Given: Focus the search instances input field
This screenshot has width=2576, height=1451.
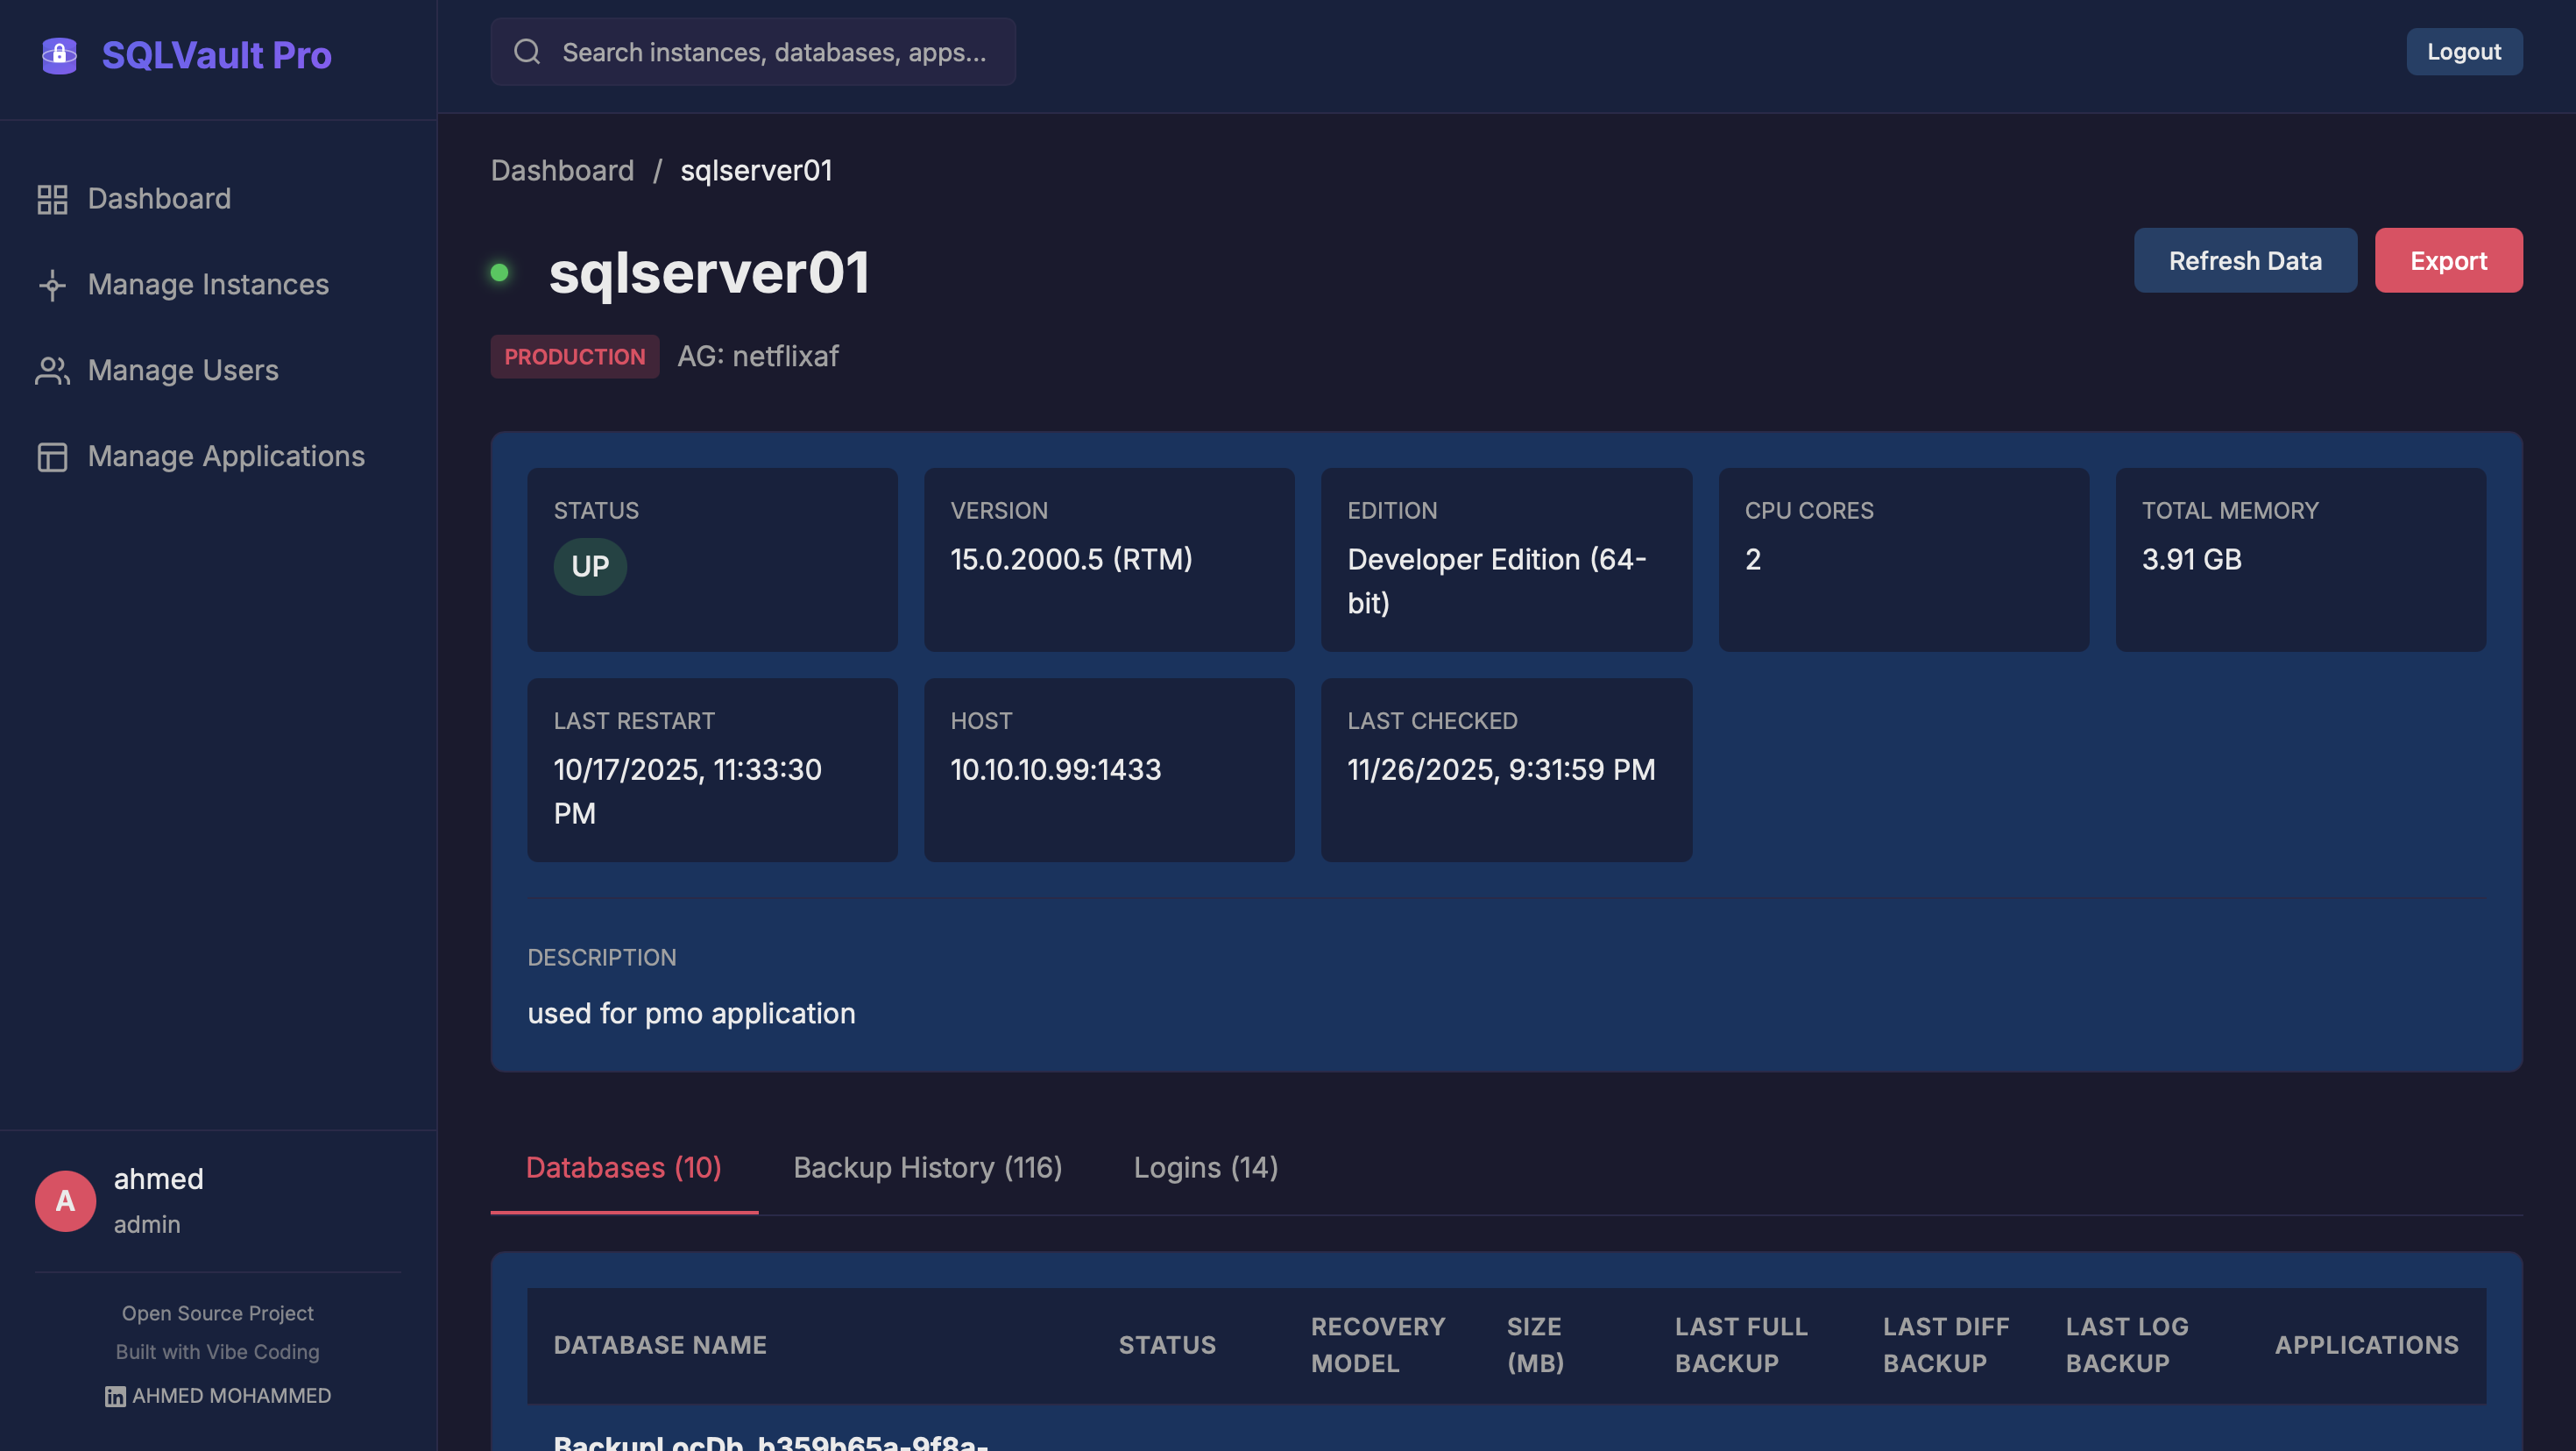Looking at the screenshot, I should 774,52.
